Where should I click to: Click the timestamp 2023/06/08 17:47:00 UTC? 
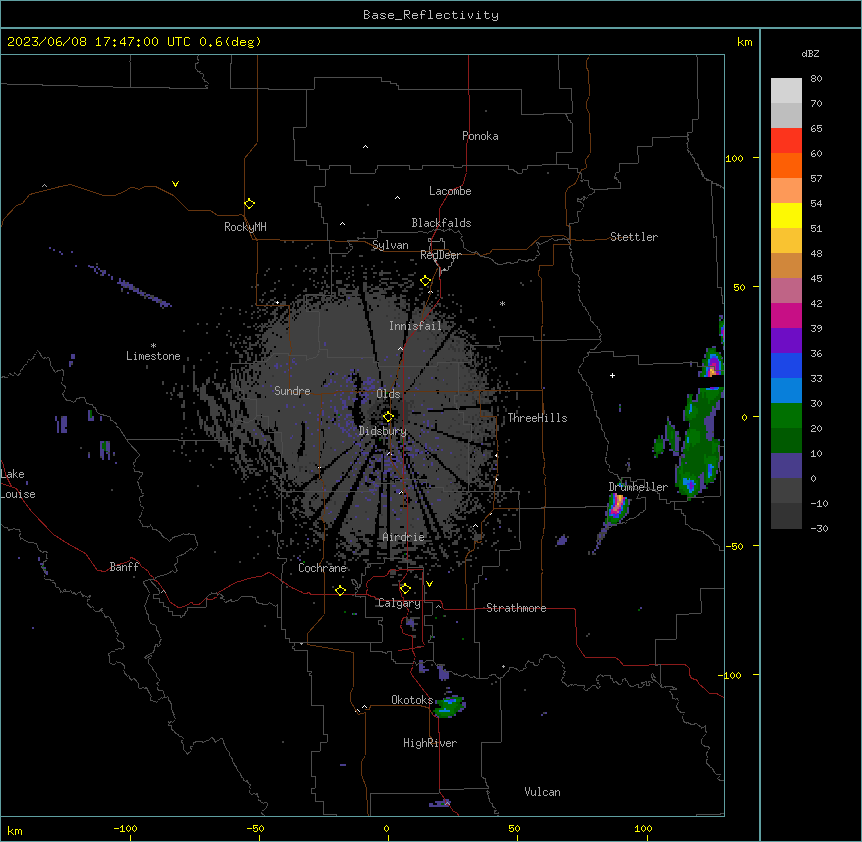(x=99, y=42)
